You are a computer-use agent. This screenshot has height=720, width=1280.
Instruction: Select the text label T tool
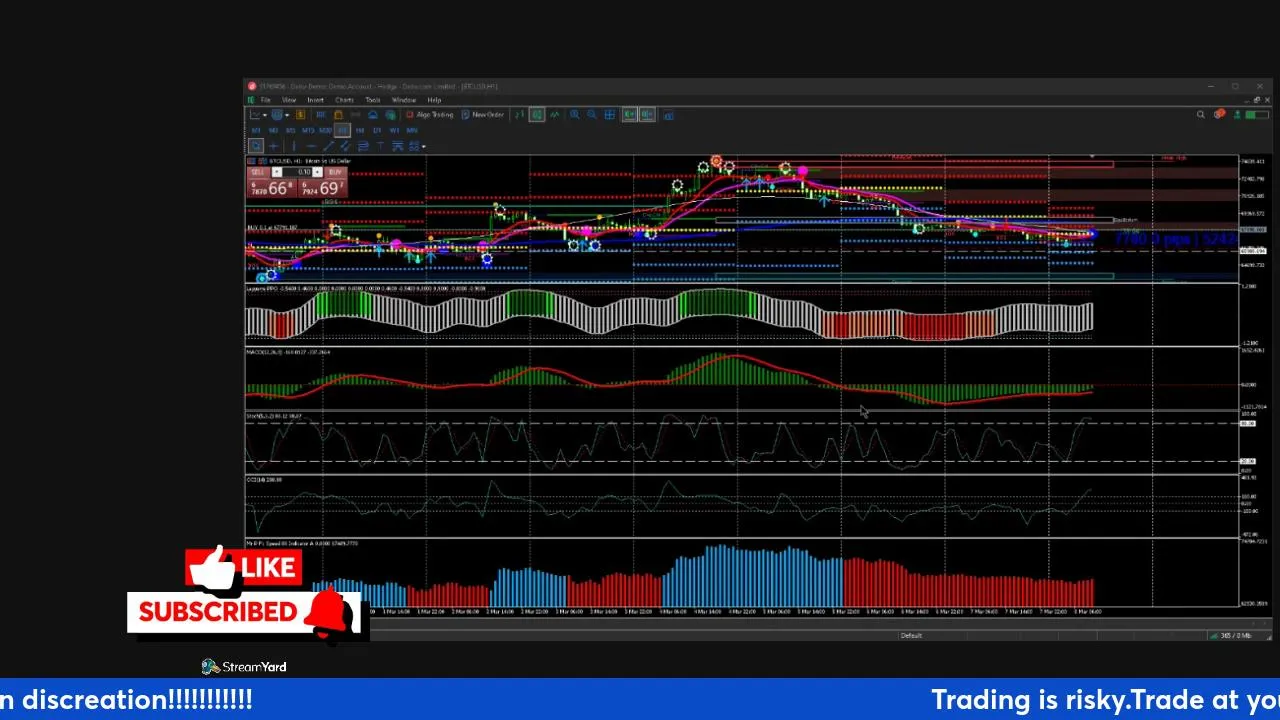[x=380, y=146]
